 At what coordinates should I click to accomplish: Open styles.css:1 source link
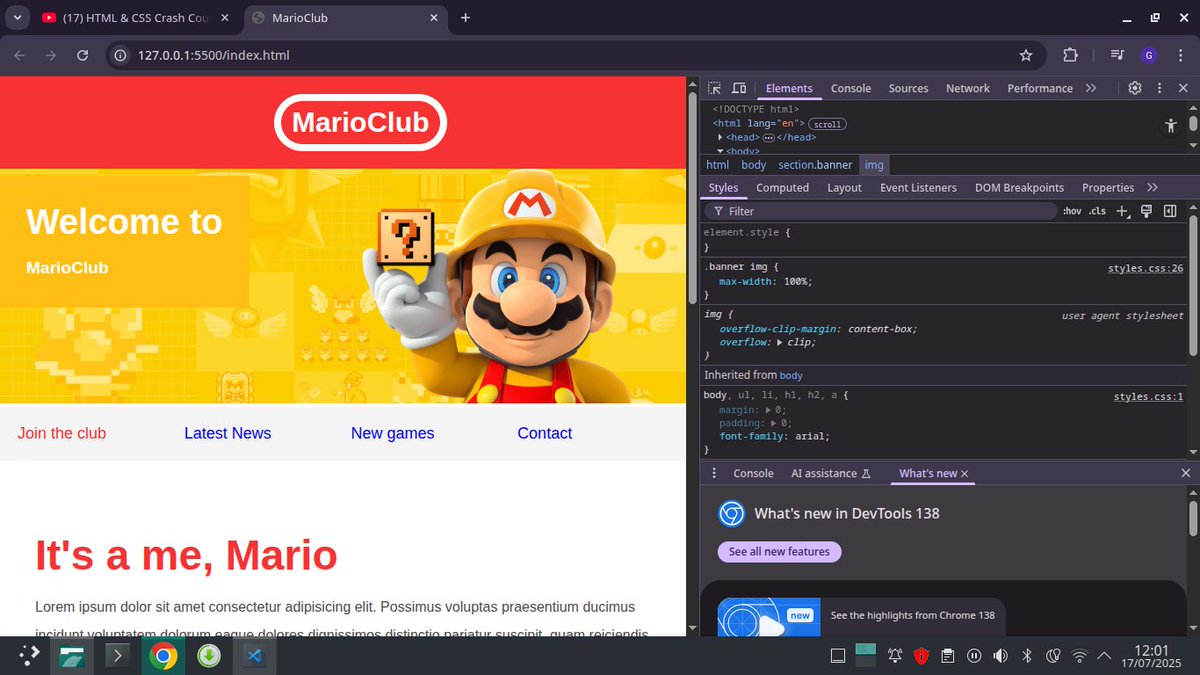click(x=1148, y=397)
